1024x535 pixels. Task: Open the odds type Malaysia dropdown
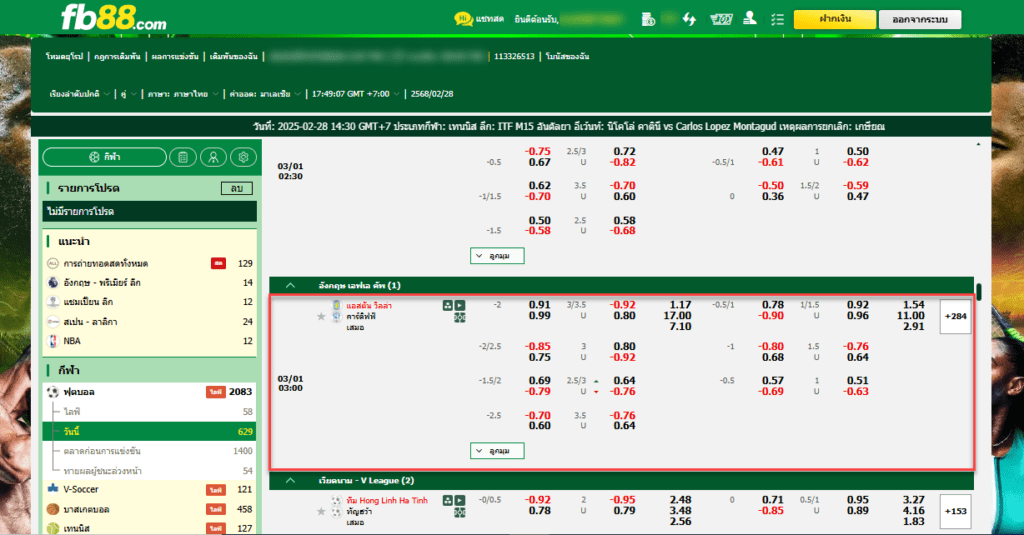[265, 94]
